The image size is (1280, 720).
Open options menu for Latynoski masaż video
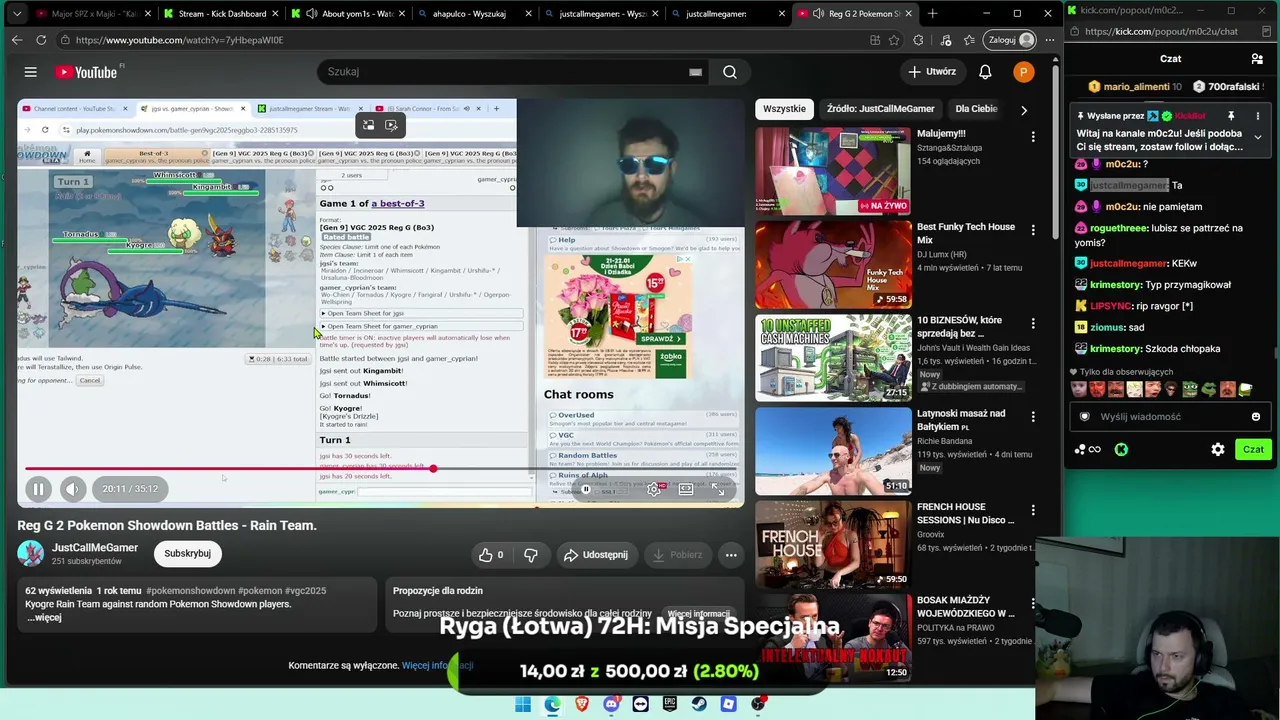[1033, 417]
